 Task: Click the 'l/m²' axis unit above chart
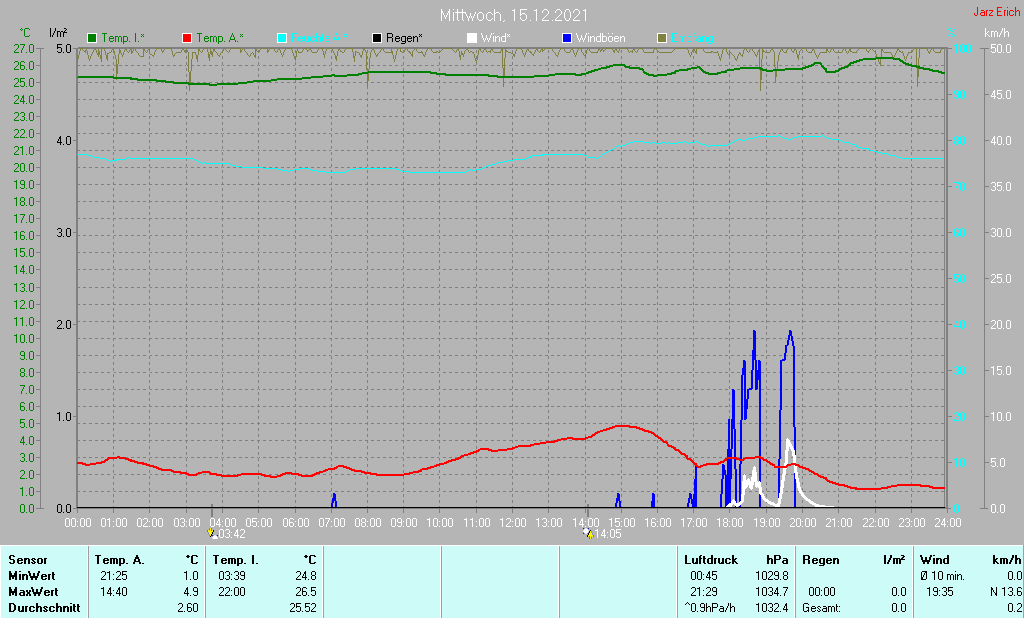click(x=59, y=33)
